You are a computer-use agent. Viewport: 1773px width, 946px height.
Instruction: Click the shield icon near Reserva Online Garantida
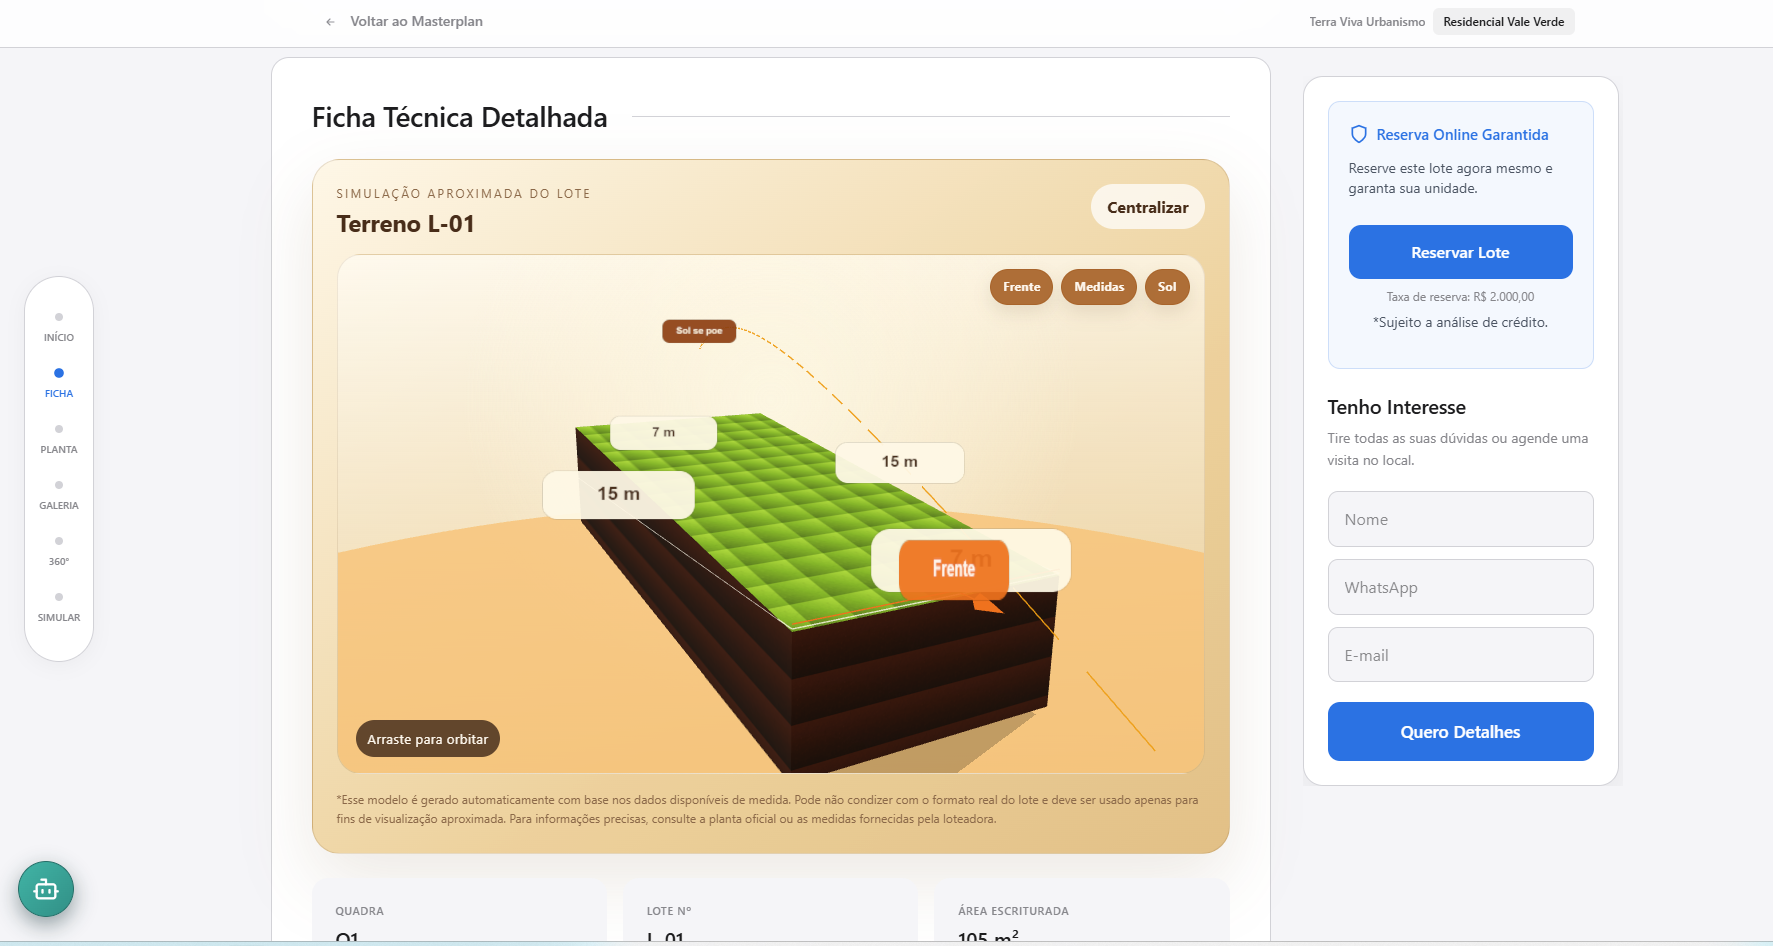point(1358,134)
